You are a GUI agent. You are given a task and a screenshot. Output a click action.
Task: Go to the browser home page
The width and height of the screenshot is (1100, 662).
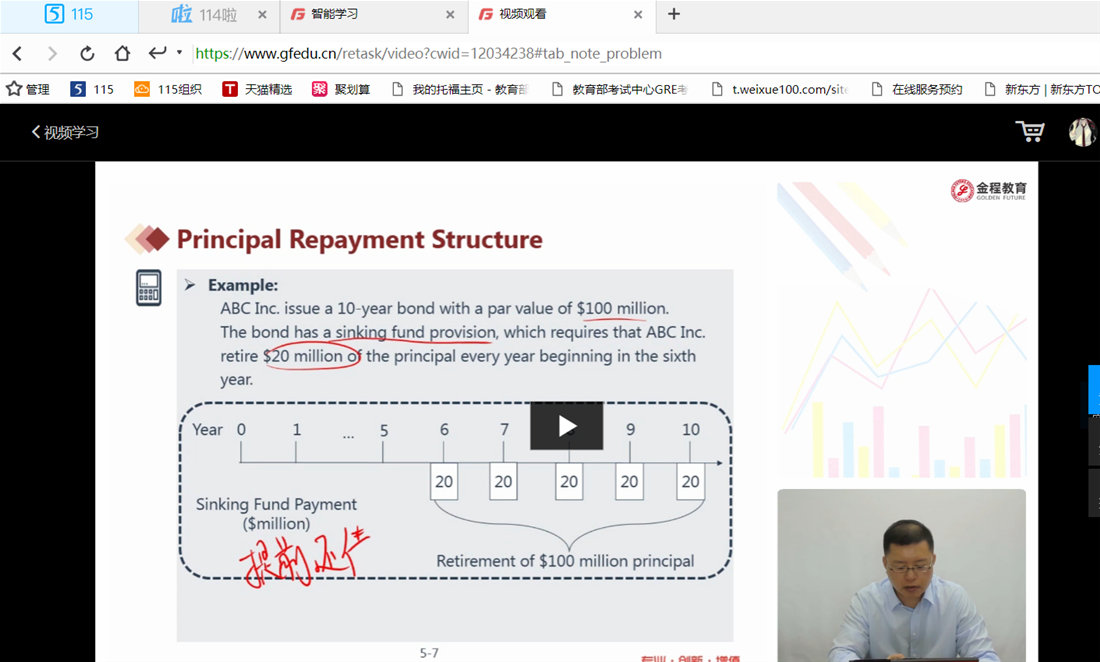[x=122, y=53]
